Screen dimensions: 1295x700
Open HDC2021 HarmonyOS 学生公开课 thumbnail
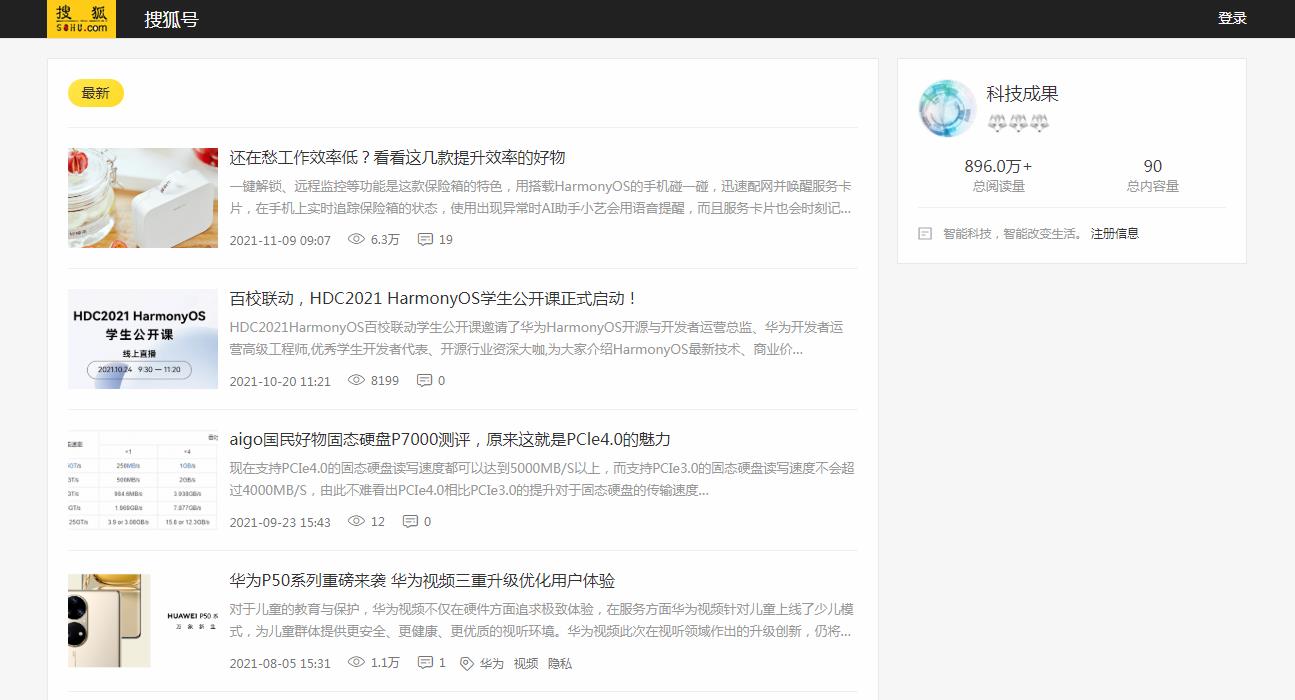(143, 339)
